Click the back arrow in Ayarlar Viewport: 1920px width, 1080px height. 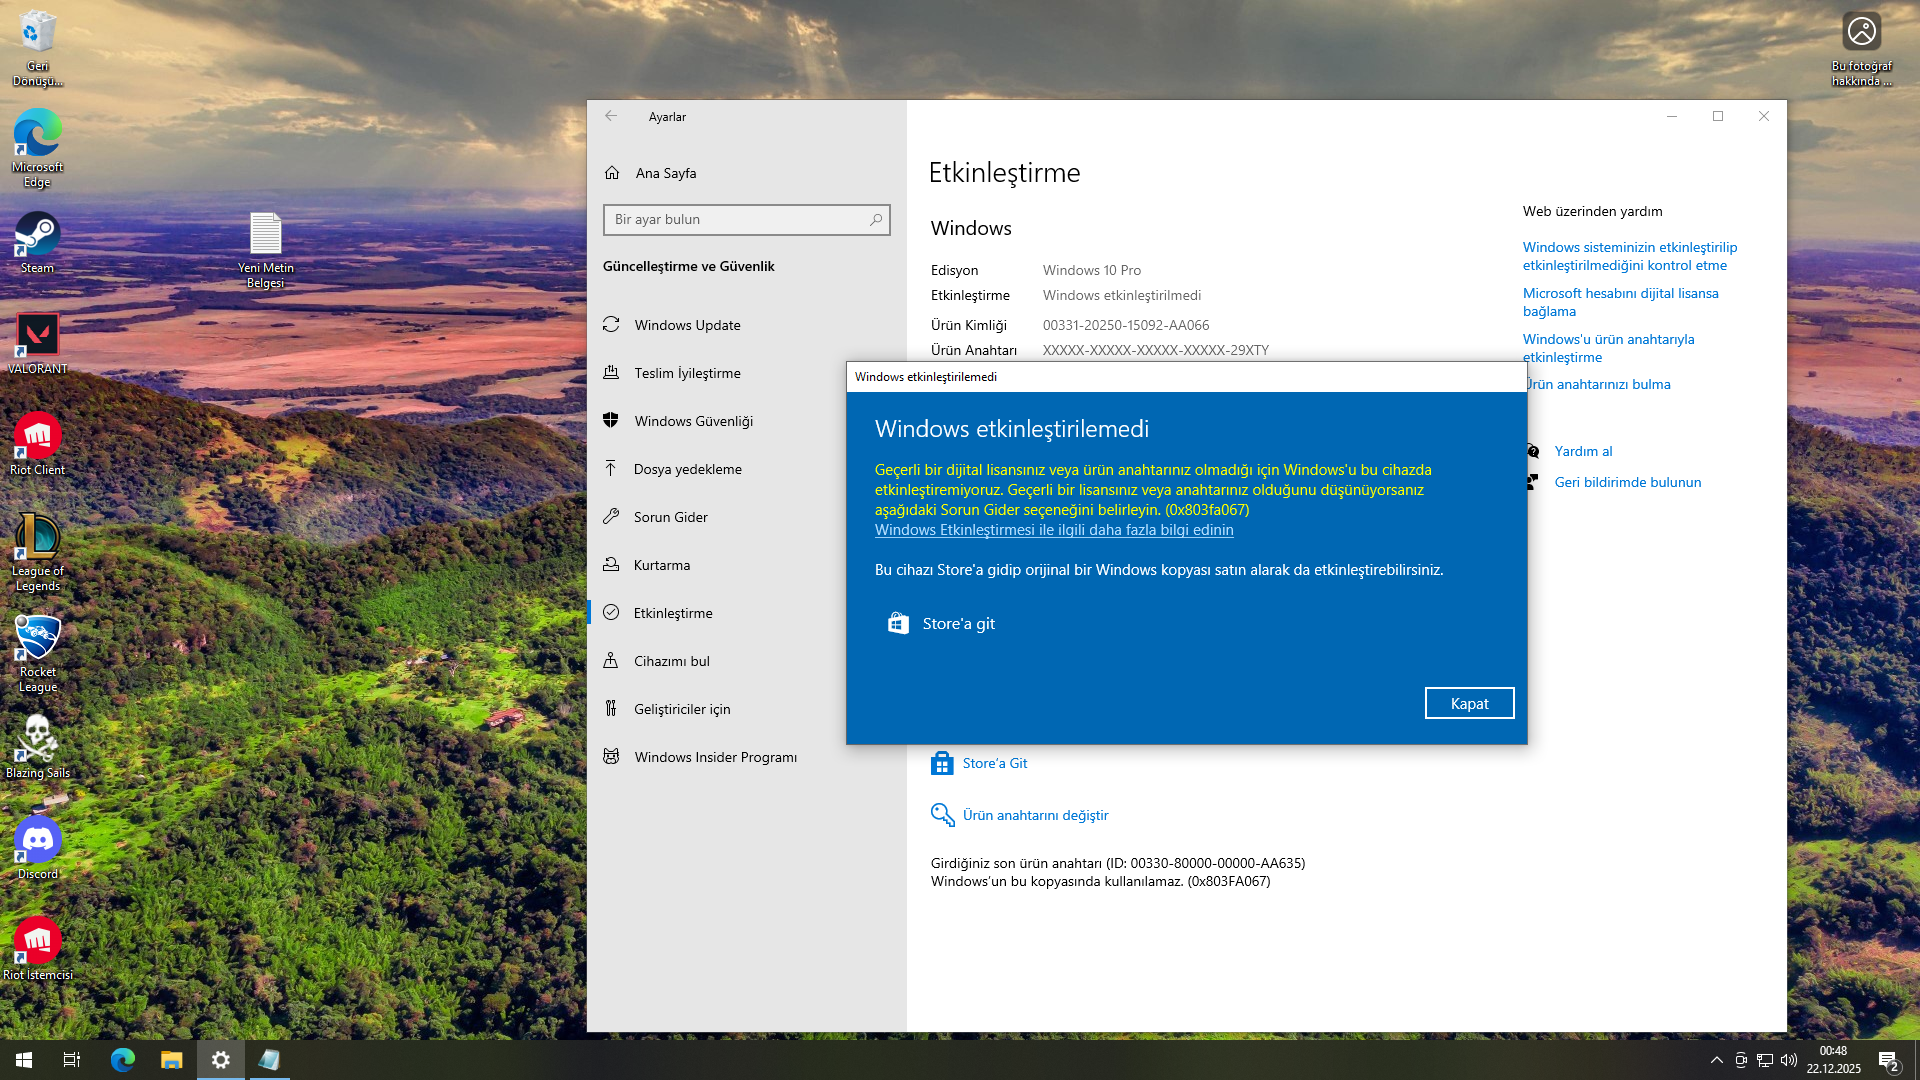click(611, 116)
